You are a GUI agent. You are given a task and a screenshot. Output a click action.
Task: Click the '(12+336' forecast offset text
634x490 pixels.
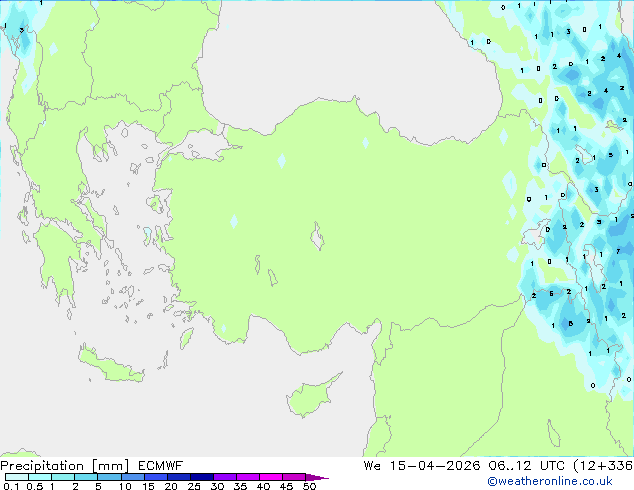[x=603, y=466]
